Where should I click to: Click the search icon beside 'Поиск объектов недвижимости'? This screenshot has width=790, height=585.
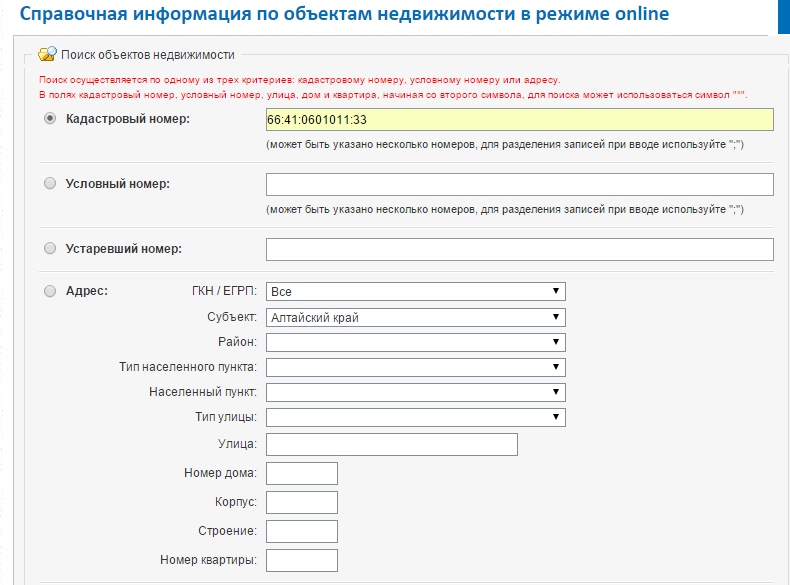[47, 54]
